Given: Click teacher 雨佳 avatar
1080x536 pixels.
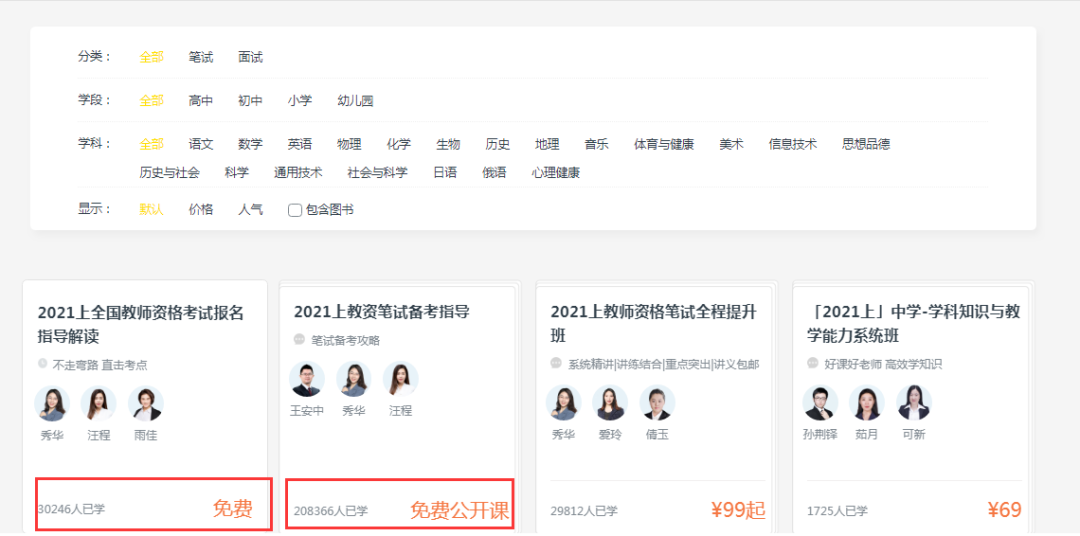Looking at the screenshot, I should pyautogui.click(x=145, y=404).
